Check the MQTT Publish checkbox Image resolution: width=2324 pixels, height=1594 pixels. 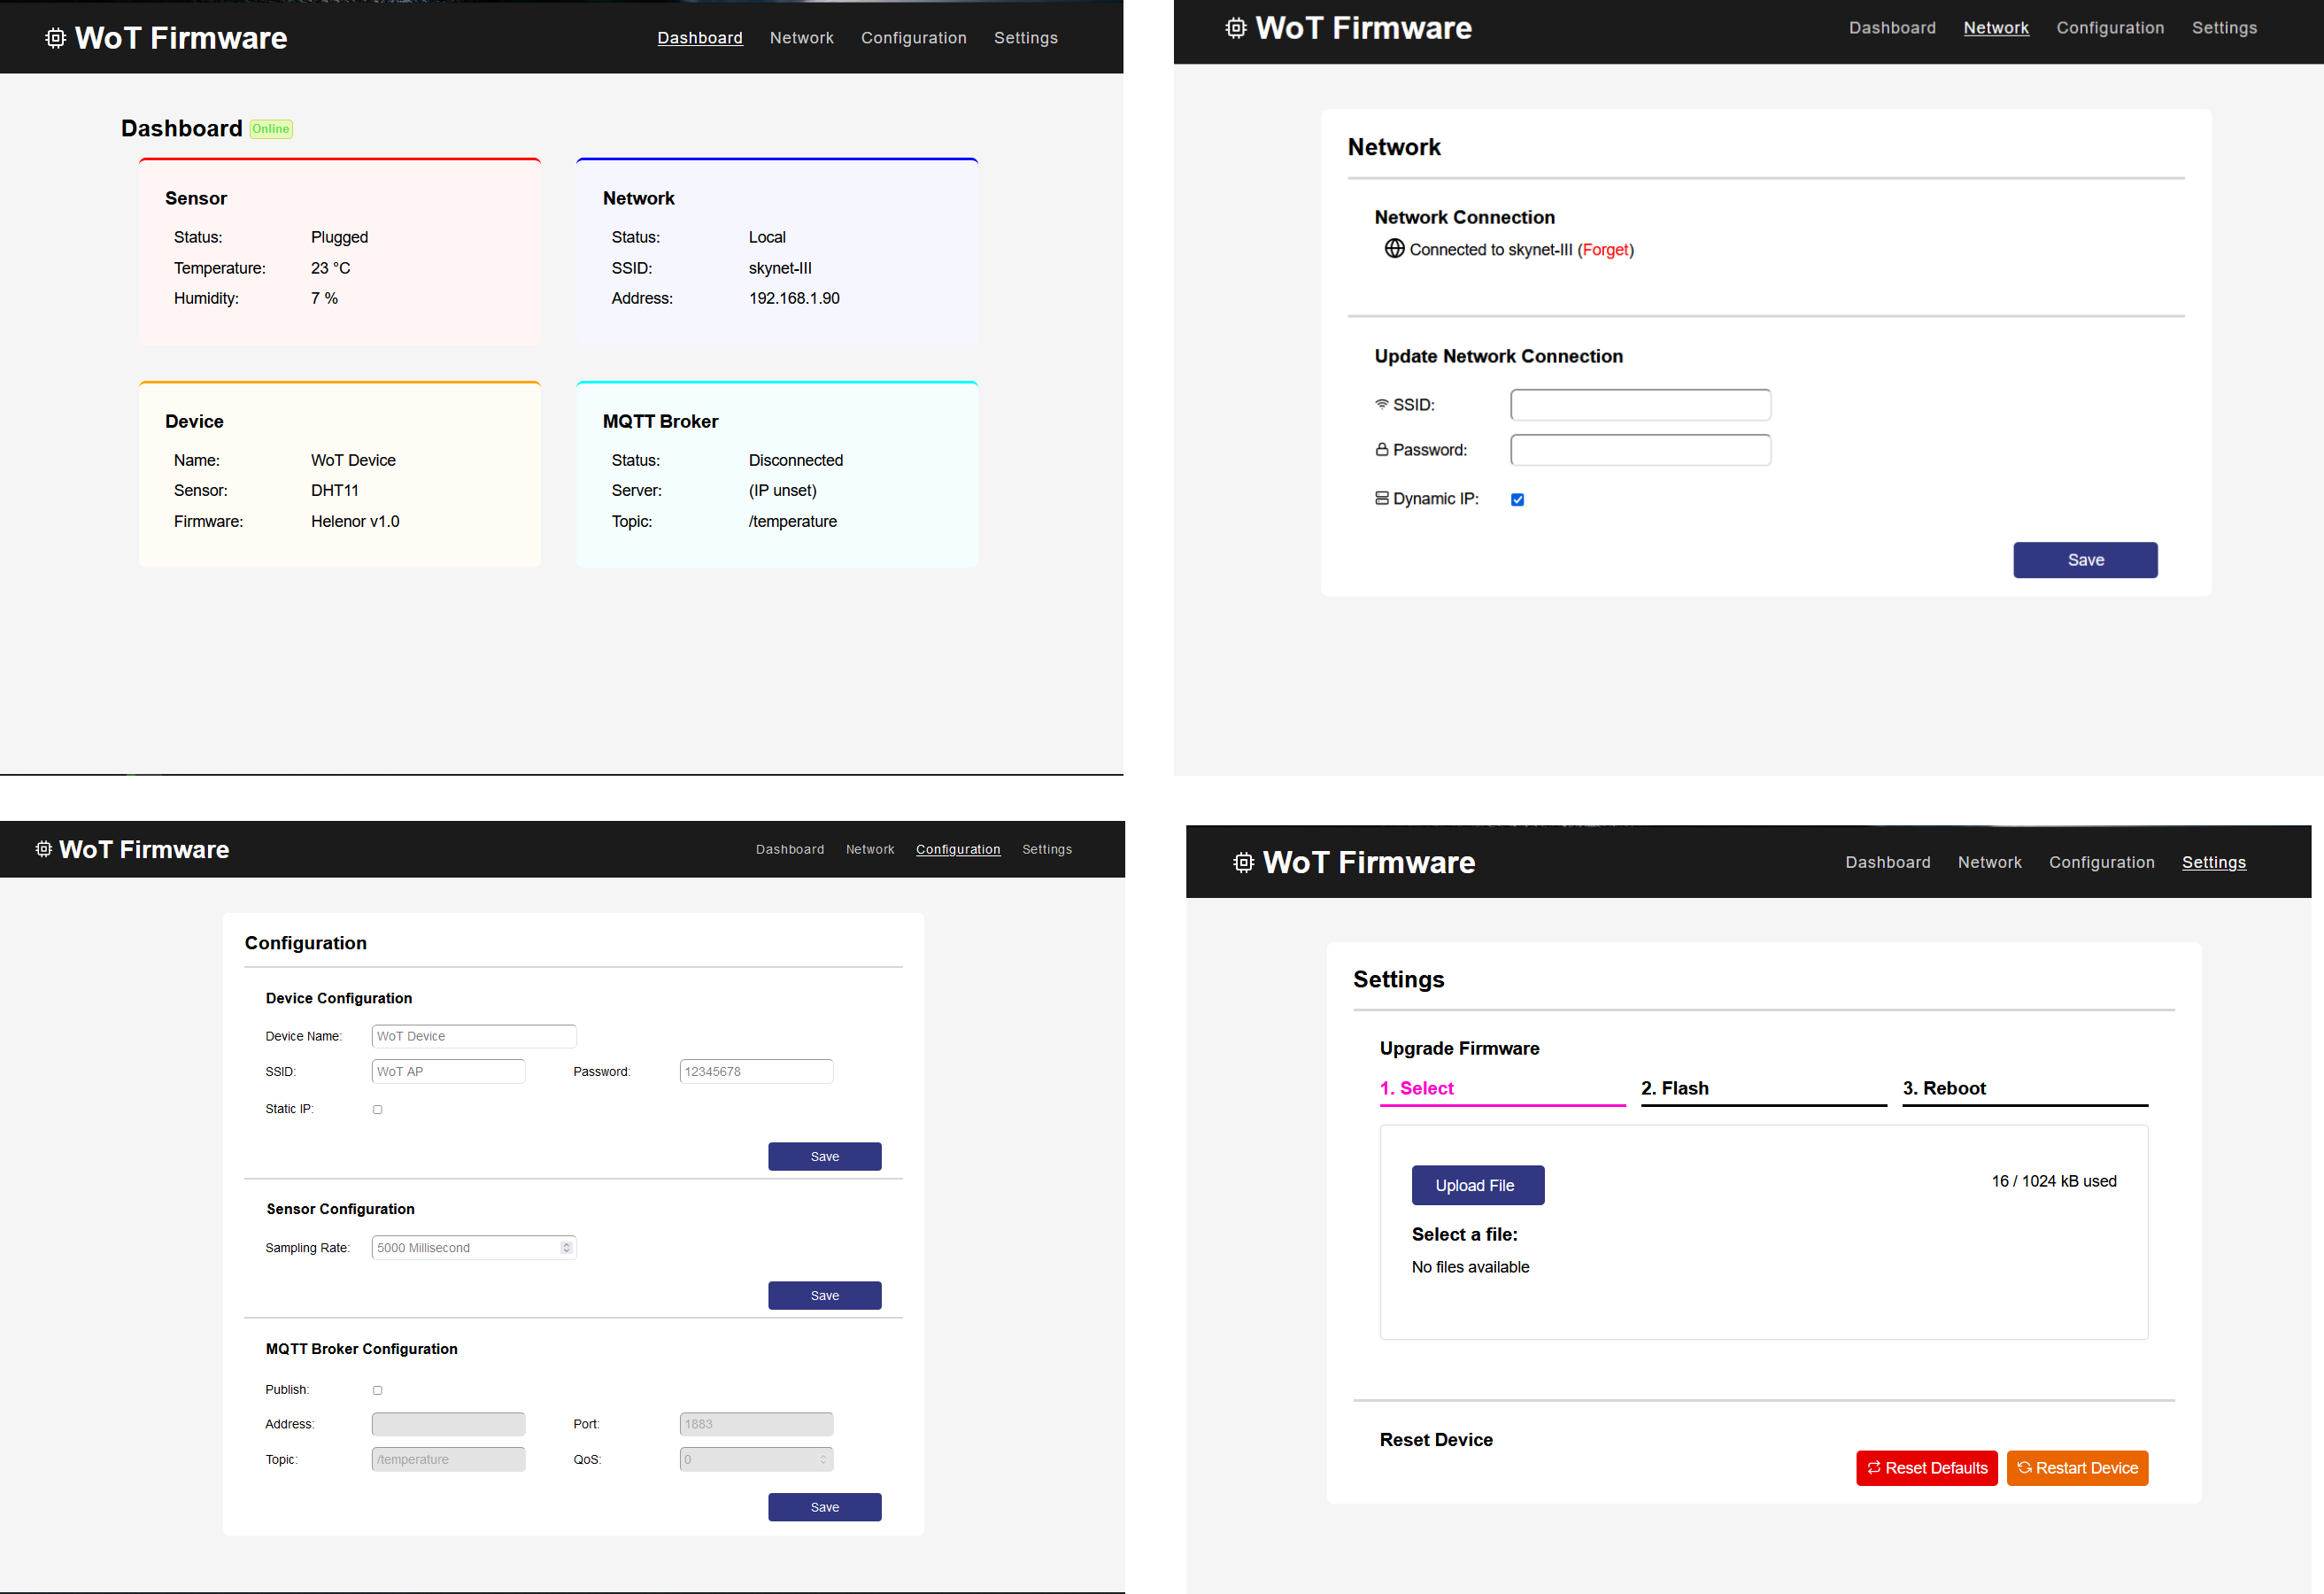pyautogui.click(x=377, y=1390)
